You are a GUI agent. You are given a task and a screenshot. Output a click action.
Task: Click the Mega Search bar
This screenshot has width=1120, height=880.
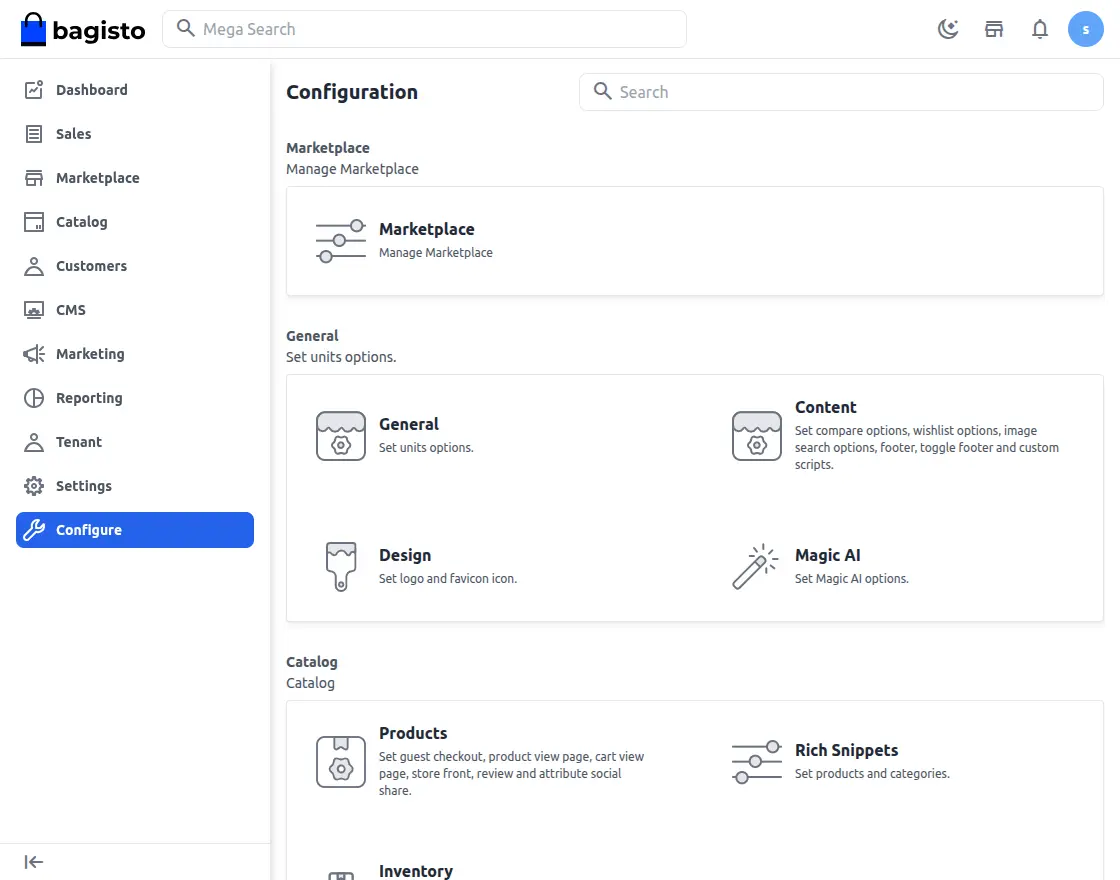coord(424,29)
